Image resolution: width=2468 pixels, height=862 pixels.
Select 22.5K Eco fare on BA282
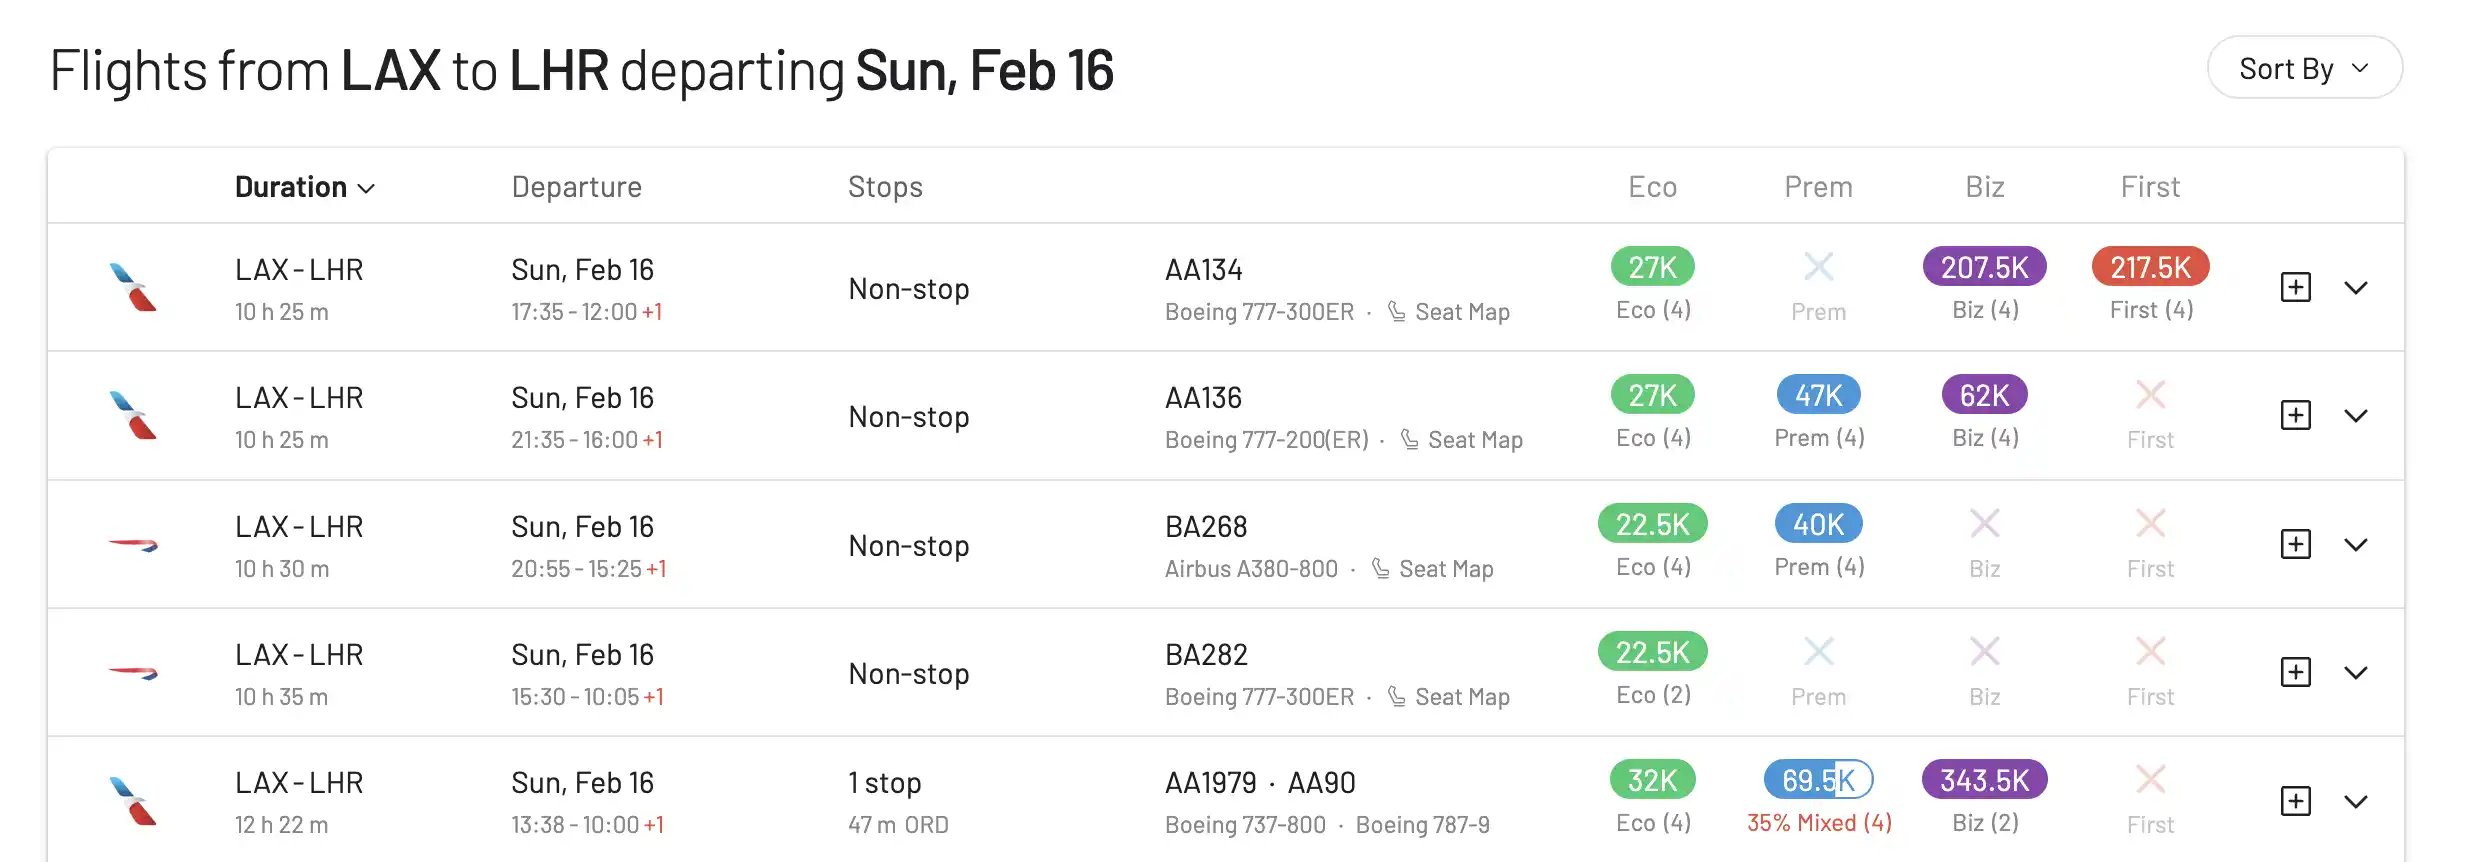click(x=1652, y=652)
